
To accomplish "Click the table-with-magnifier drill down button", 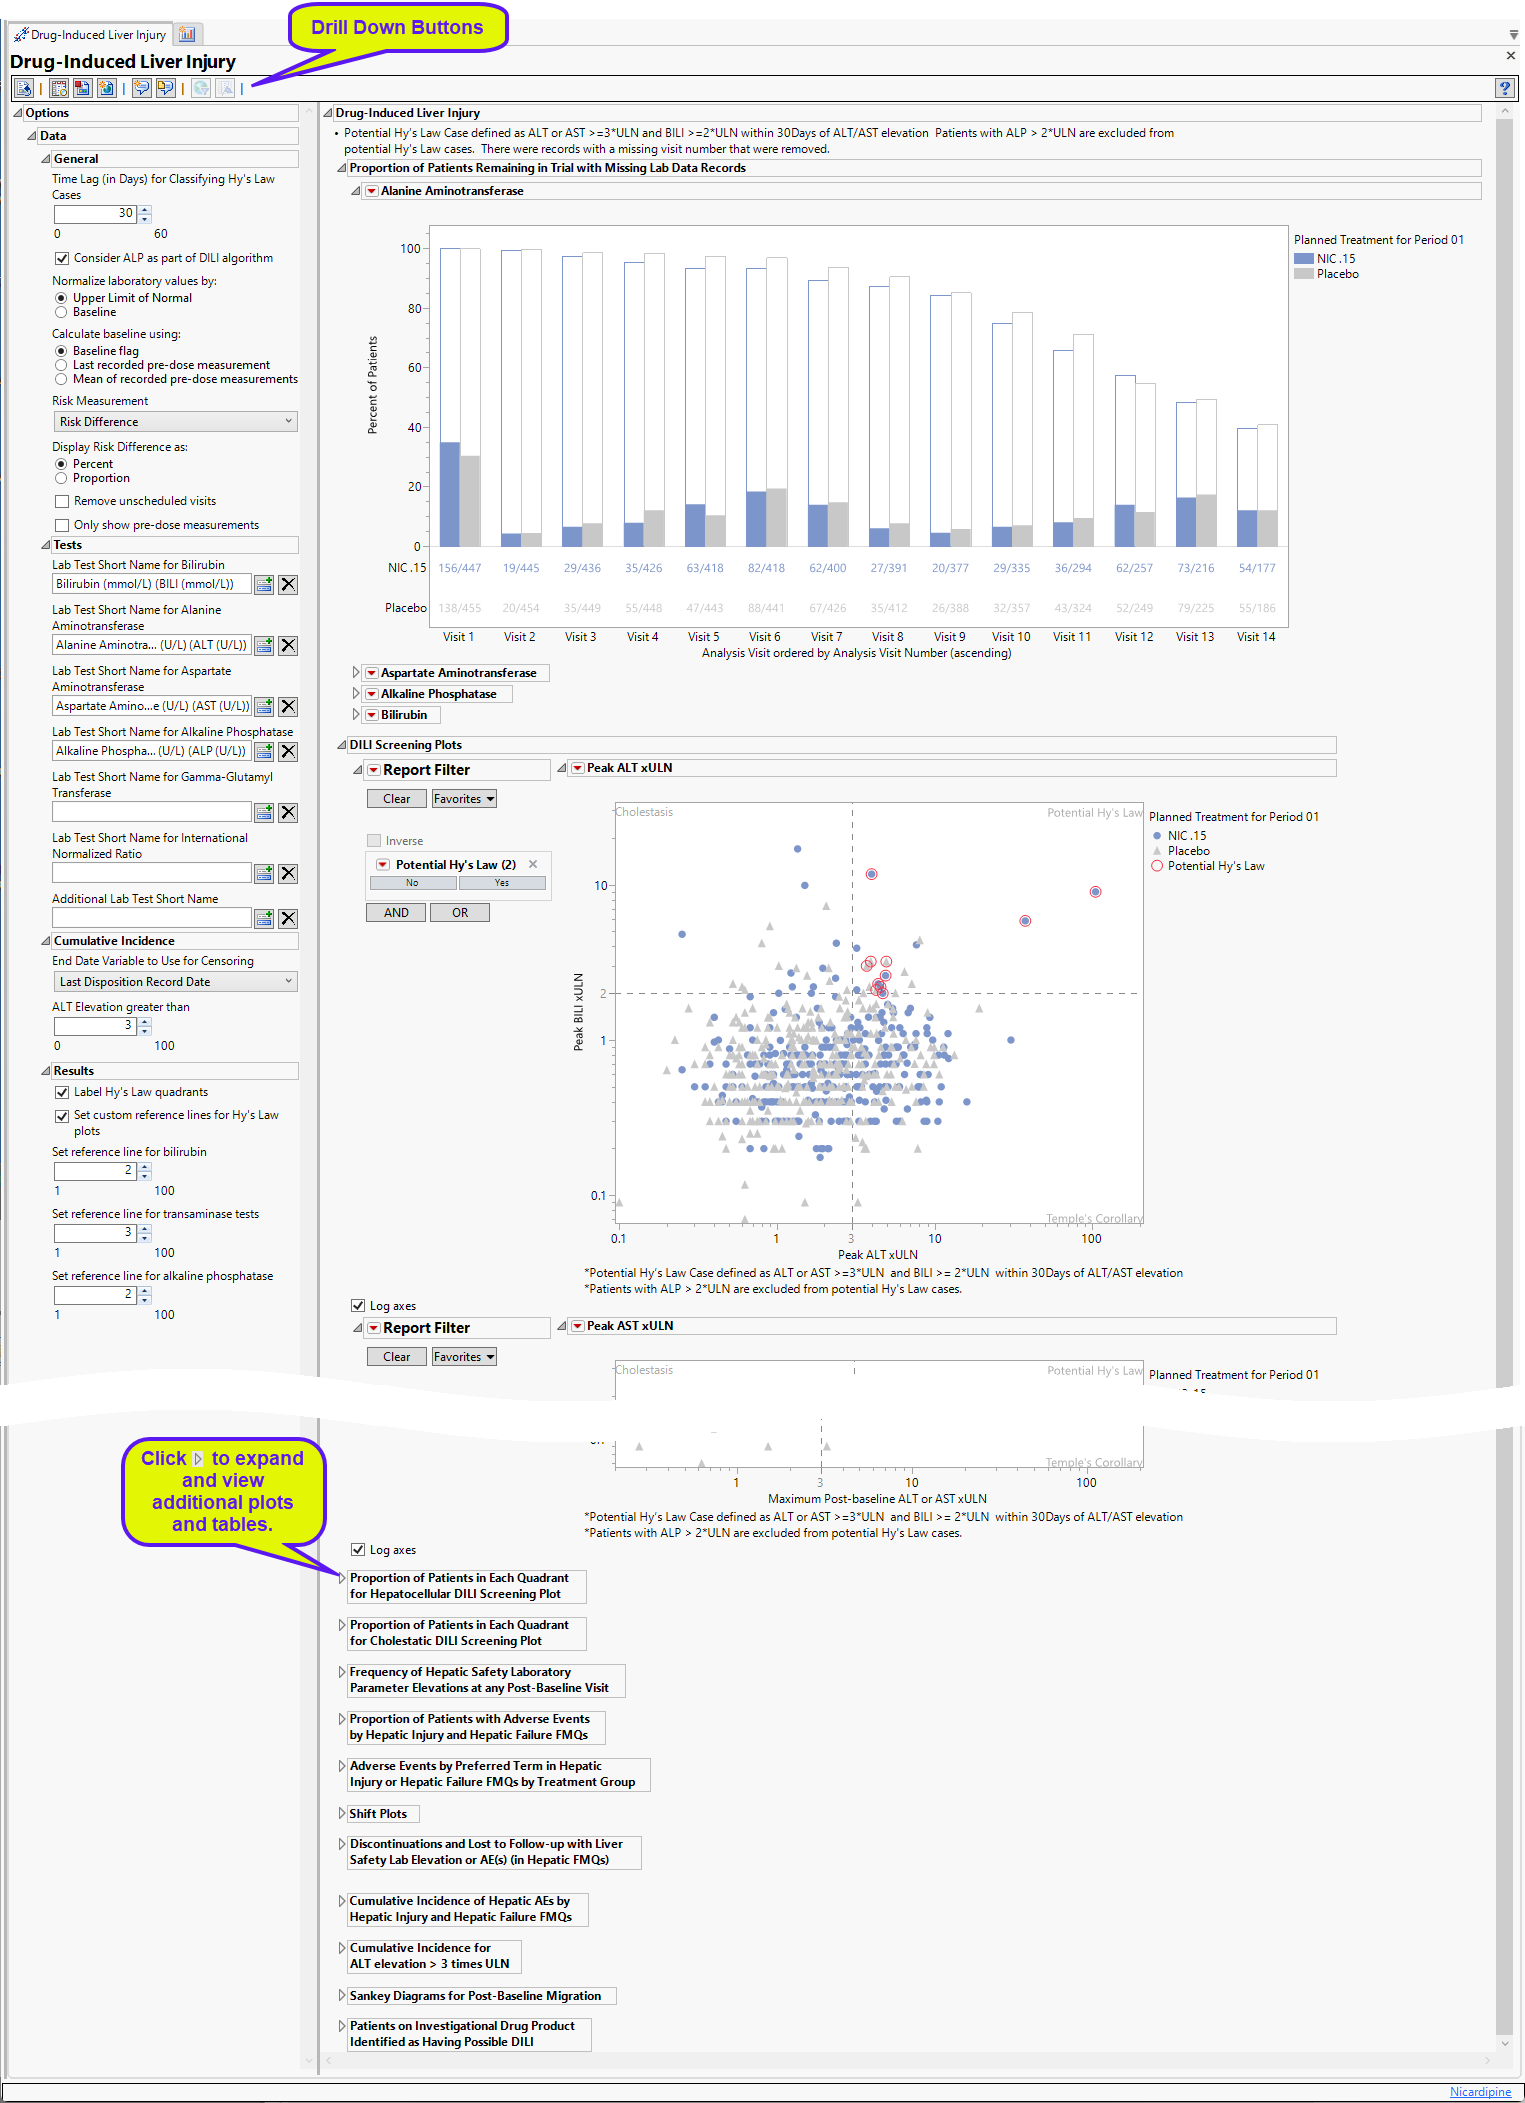I will pyautogui.click(x=59, y=88).
